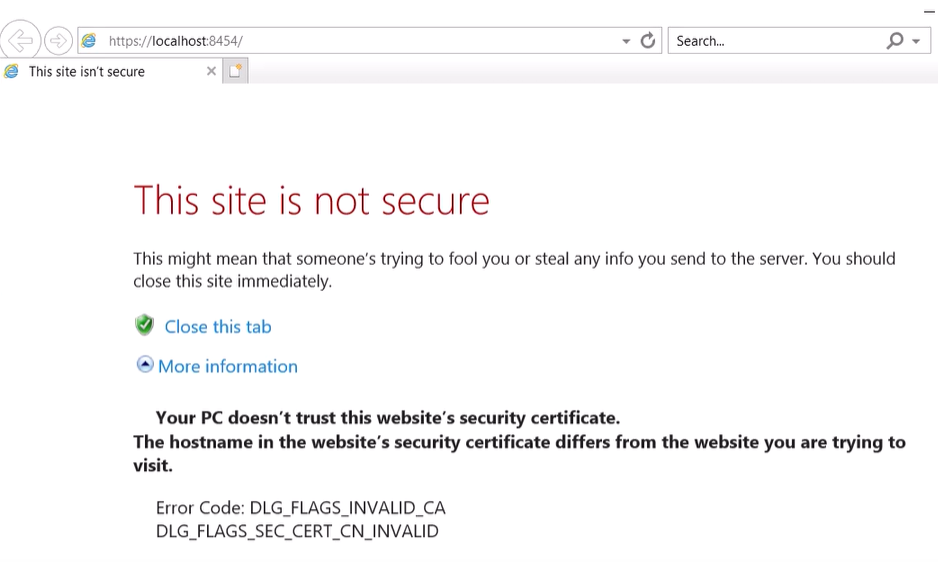938x562 pixels.
Task: Click the favicon on the browser tab
Action: coord(12,71)
